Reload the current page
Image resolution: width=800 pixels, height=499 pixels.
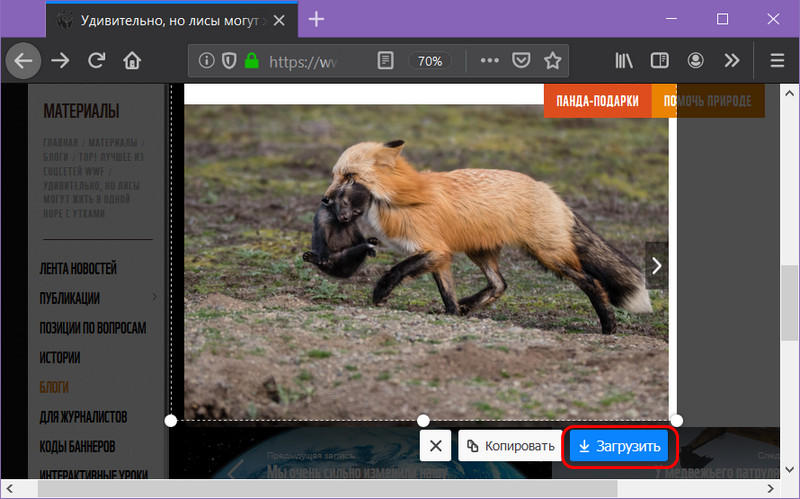point(96,61)
